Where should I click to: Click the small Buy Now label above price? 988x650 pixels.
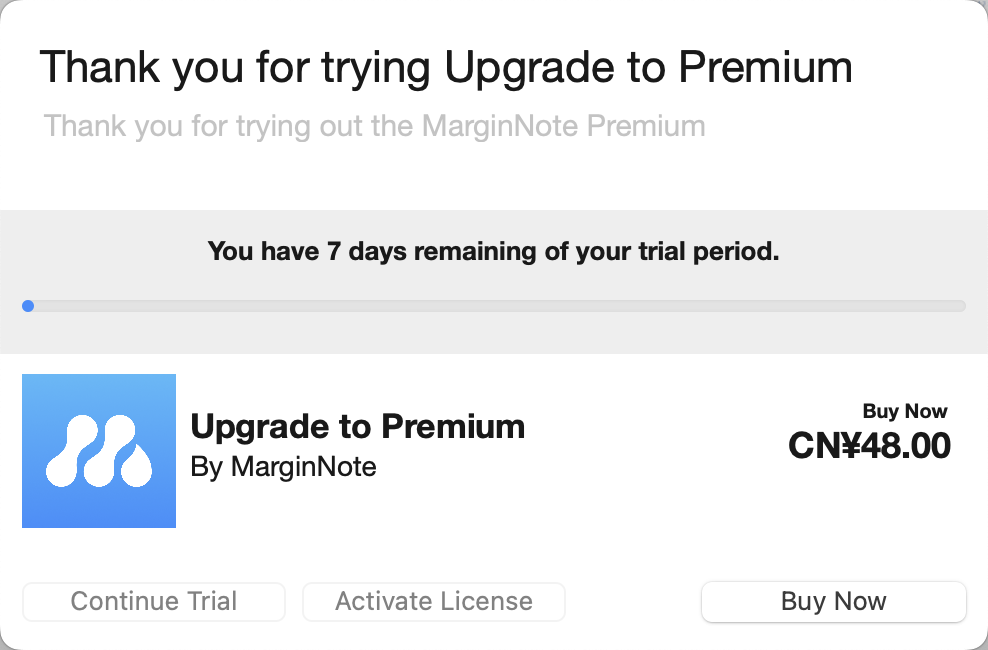click(x=905, y=411)
